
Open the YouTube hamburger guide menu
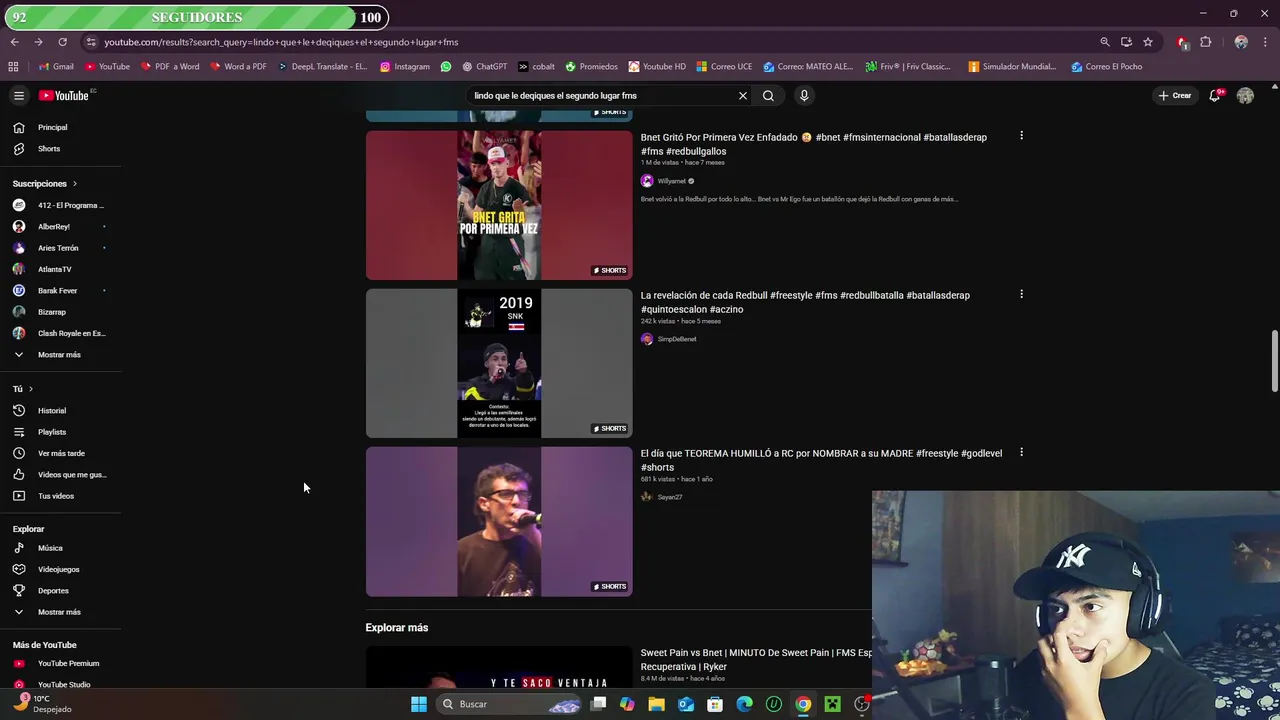point(18,96)
